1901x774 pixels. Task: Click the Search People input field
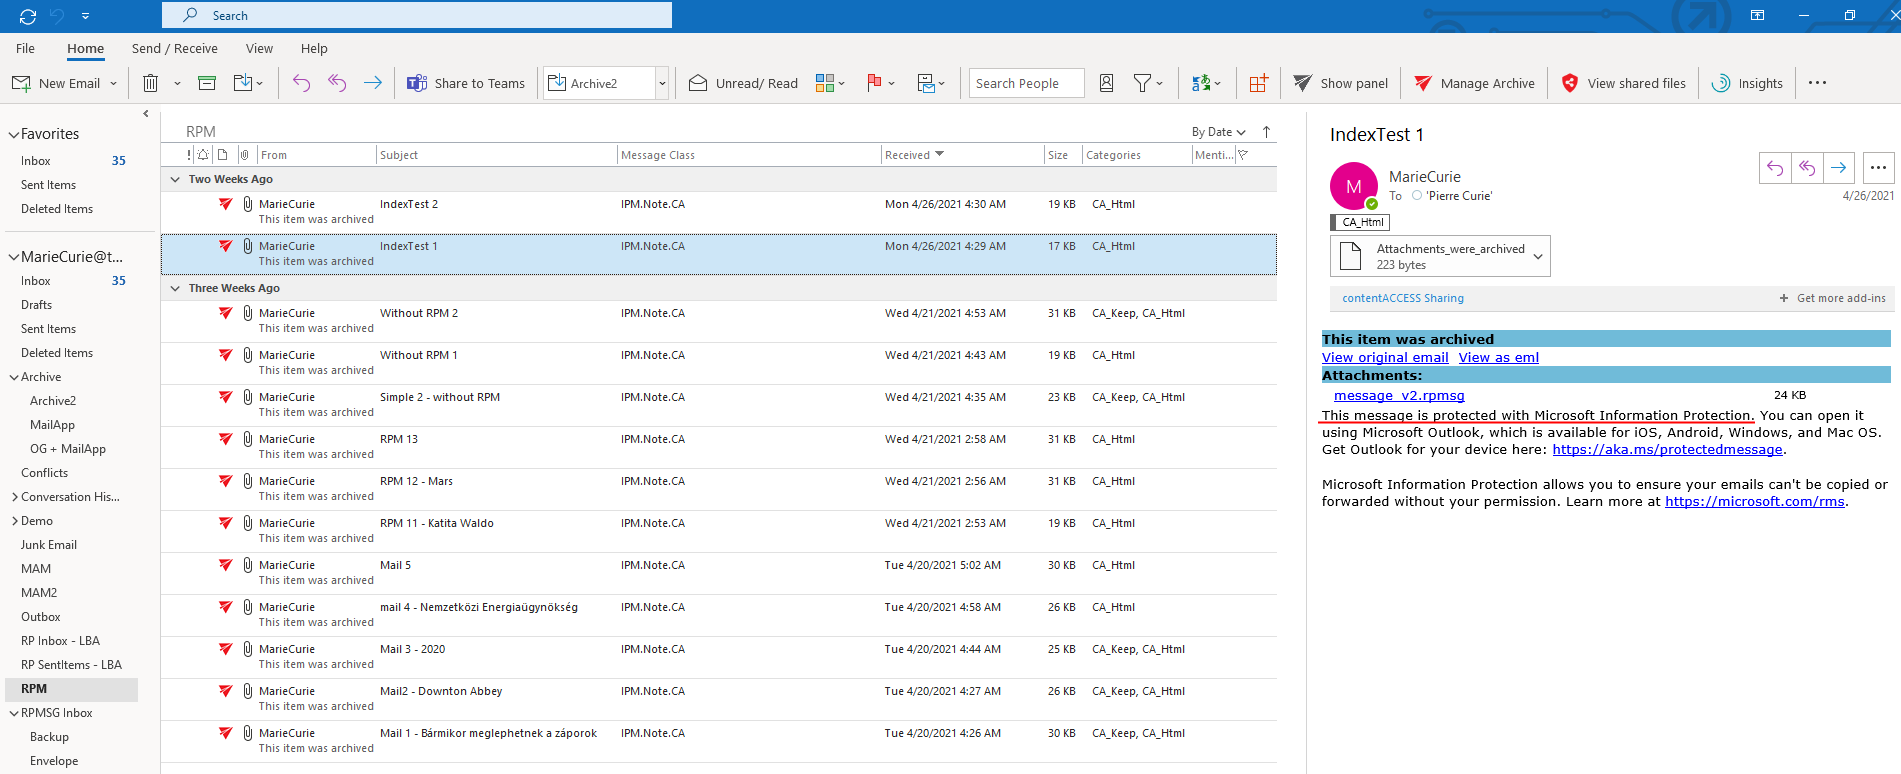(1025, 84)
